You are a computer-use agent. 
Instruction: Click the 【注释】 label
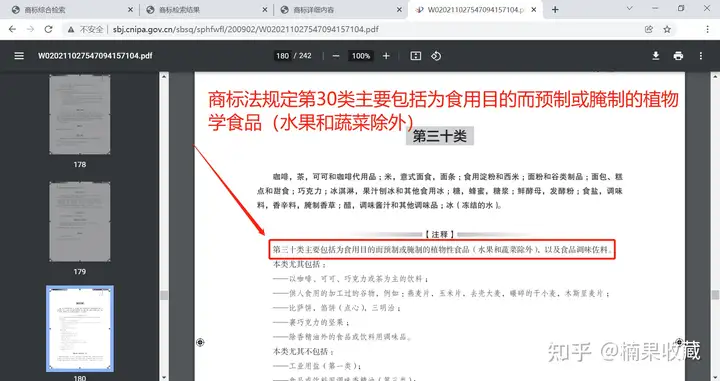pos(439,235)
